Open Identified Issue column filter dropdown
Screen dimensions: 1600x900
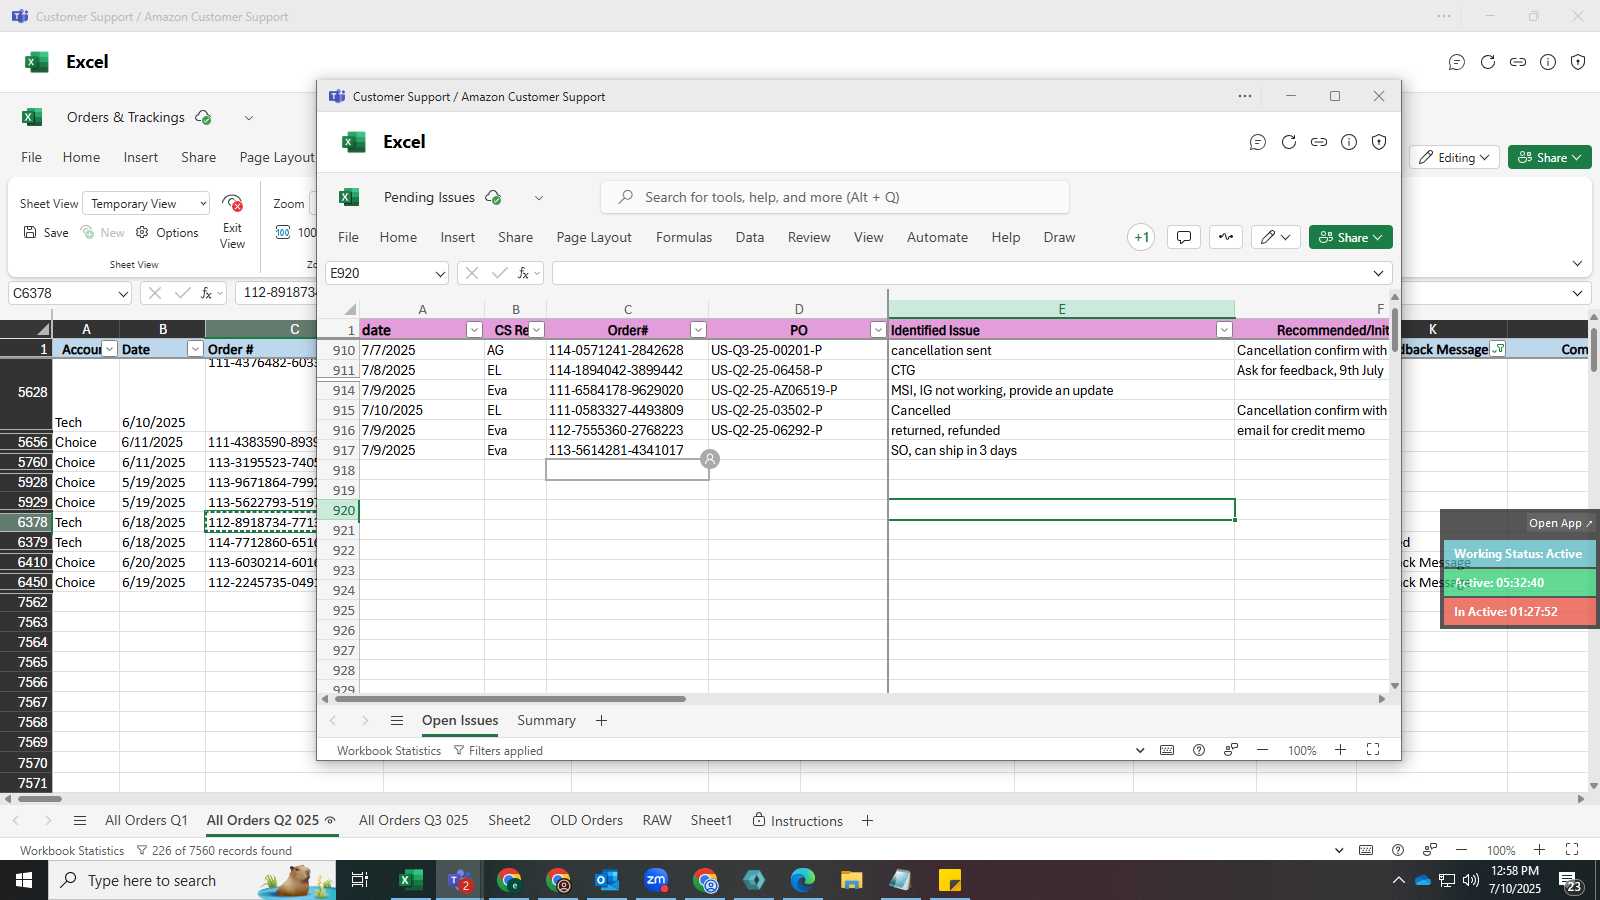pos(1224,330)
